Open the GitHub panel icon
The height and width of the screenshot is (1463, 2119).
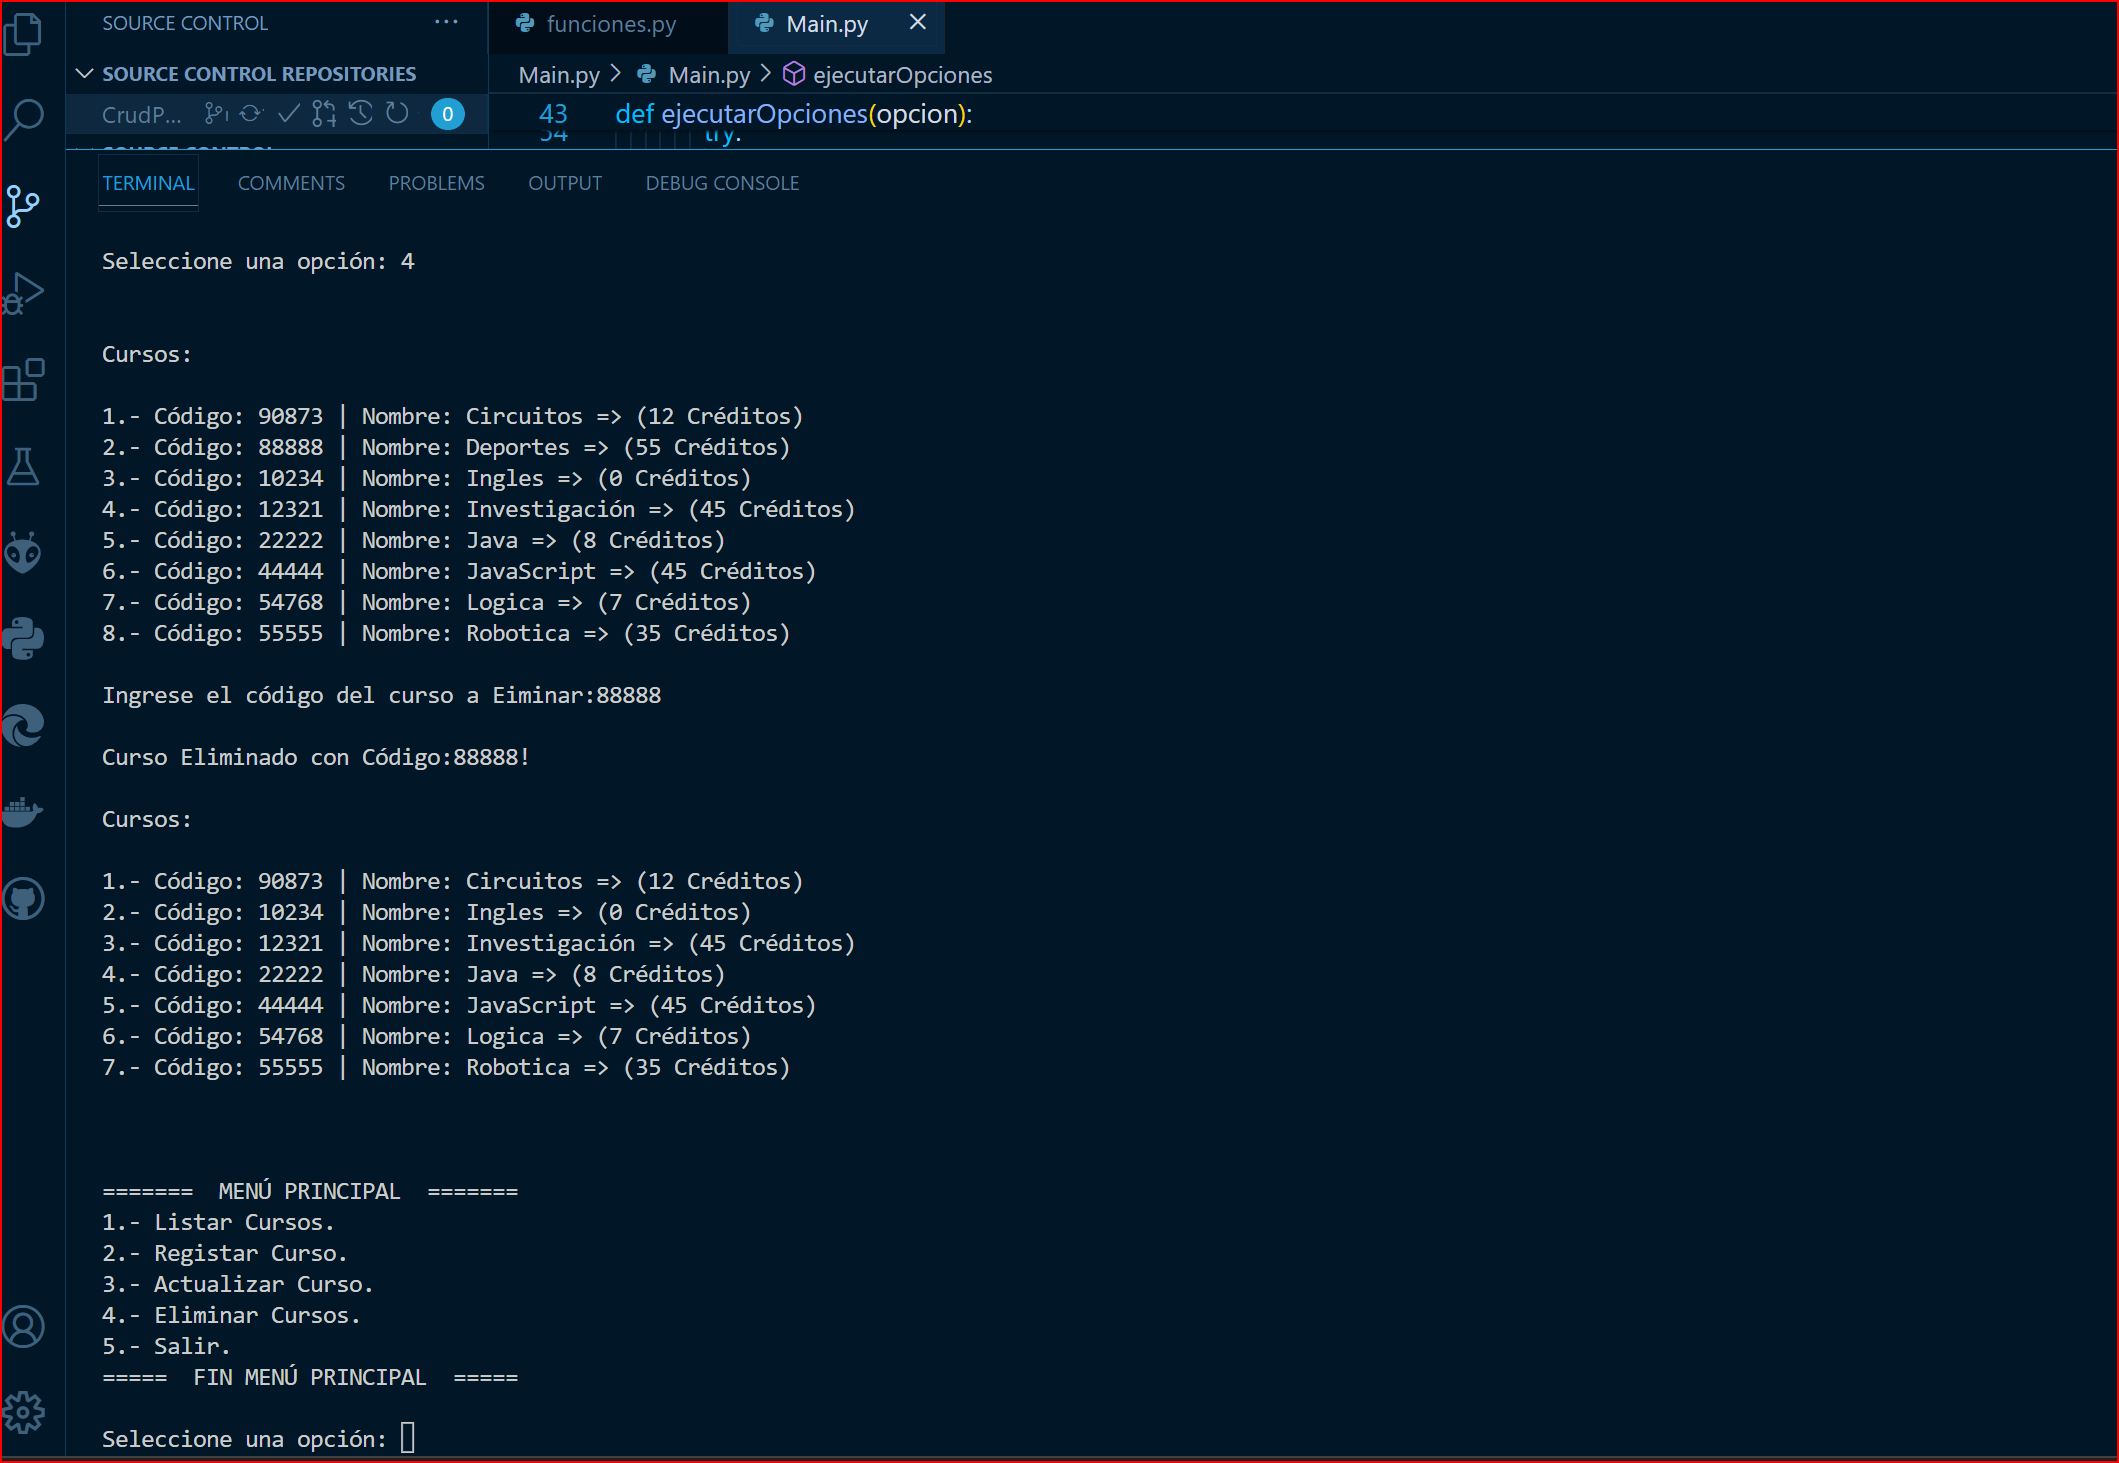click(x=23, y=899)
